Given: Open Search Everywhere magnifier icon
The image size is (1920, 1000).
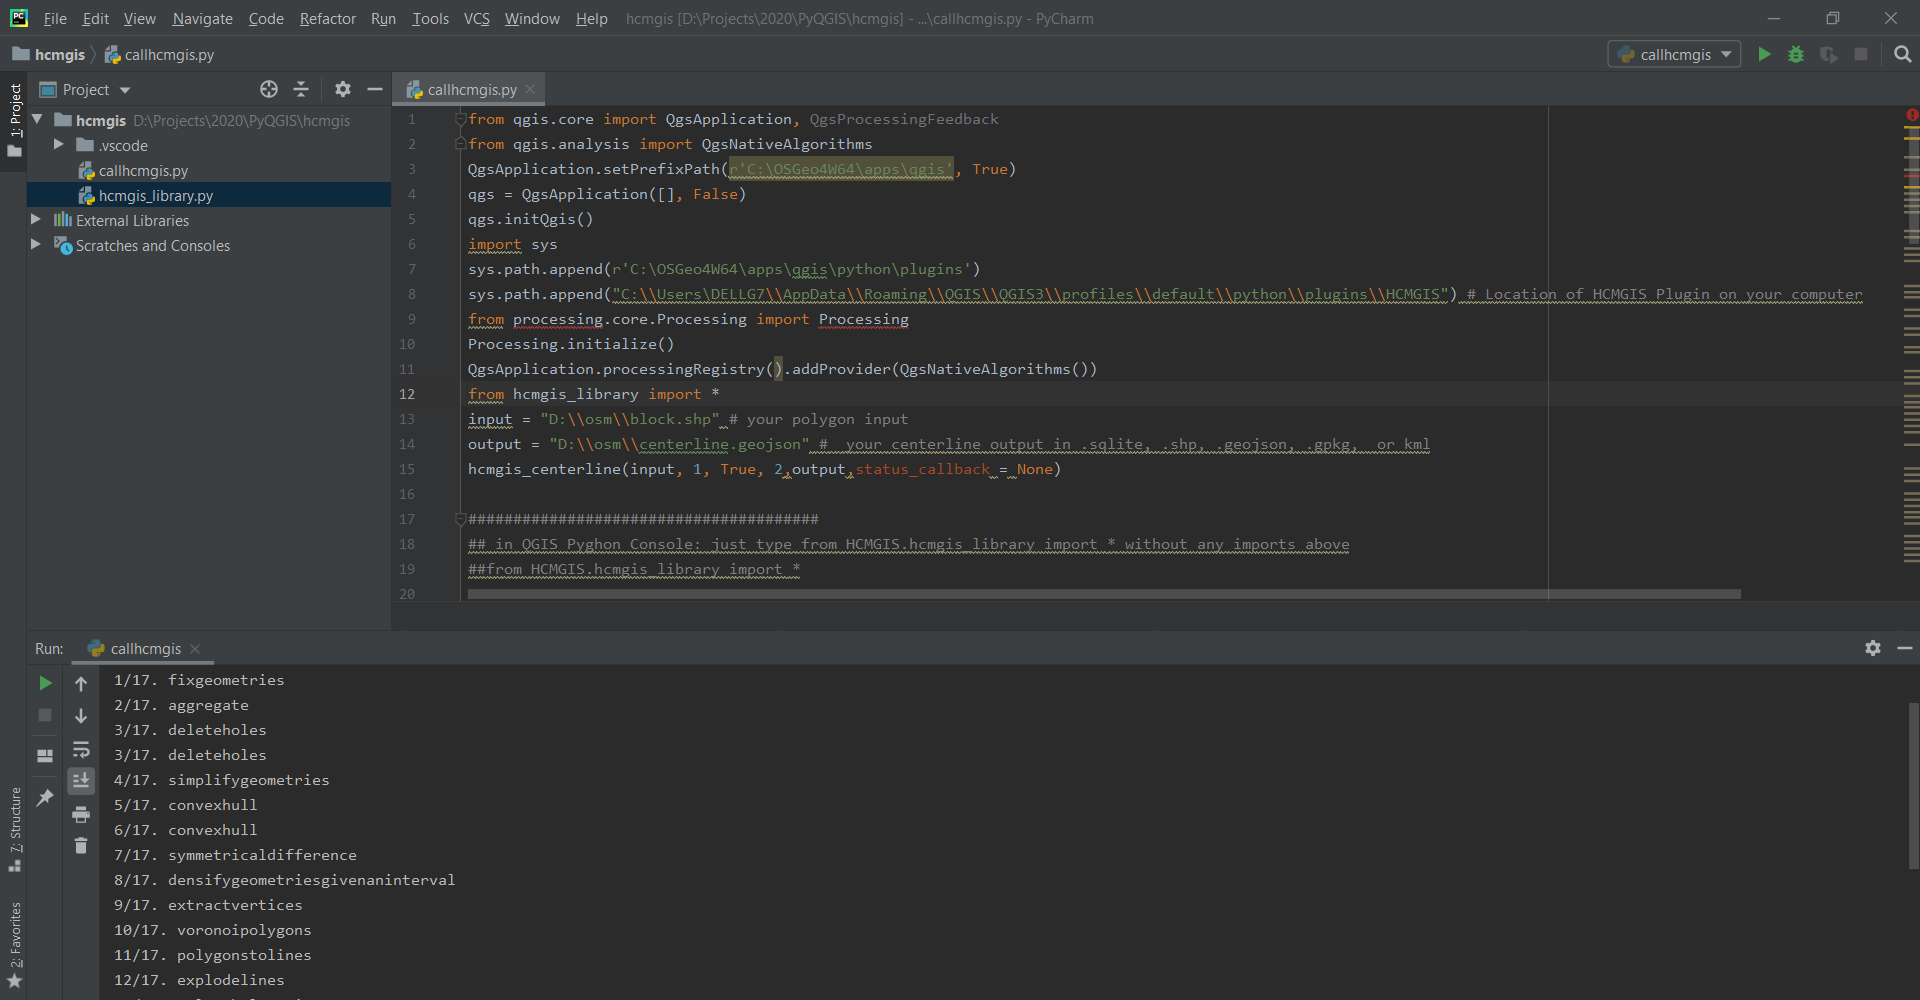Looking at the screenshot, I should [1902, 54].
